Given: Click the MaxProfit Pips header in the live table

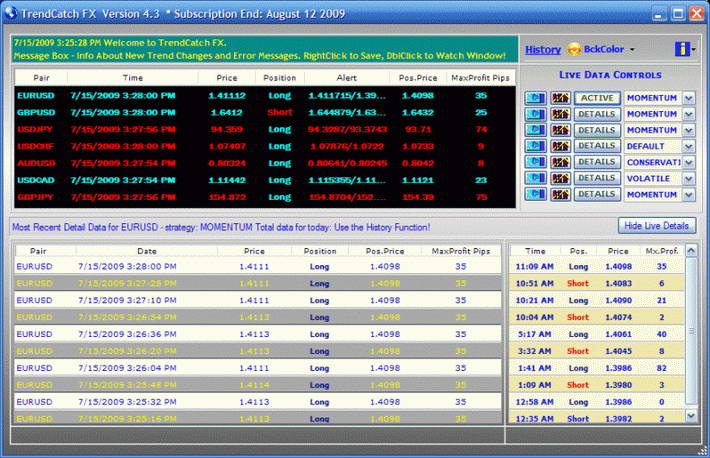Looking at the screenshot, I should 480,78.
